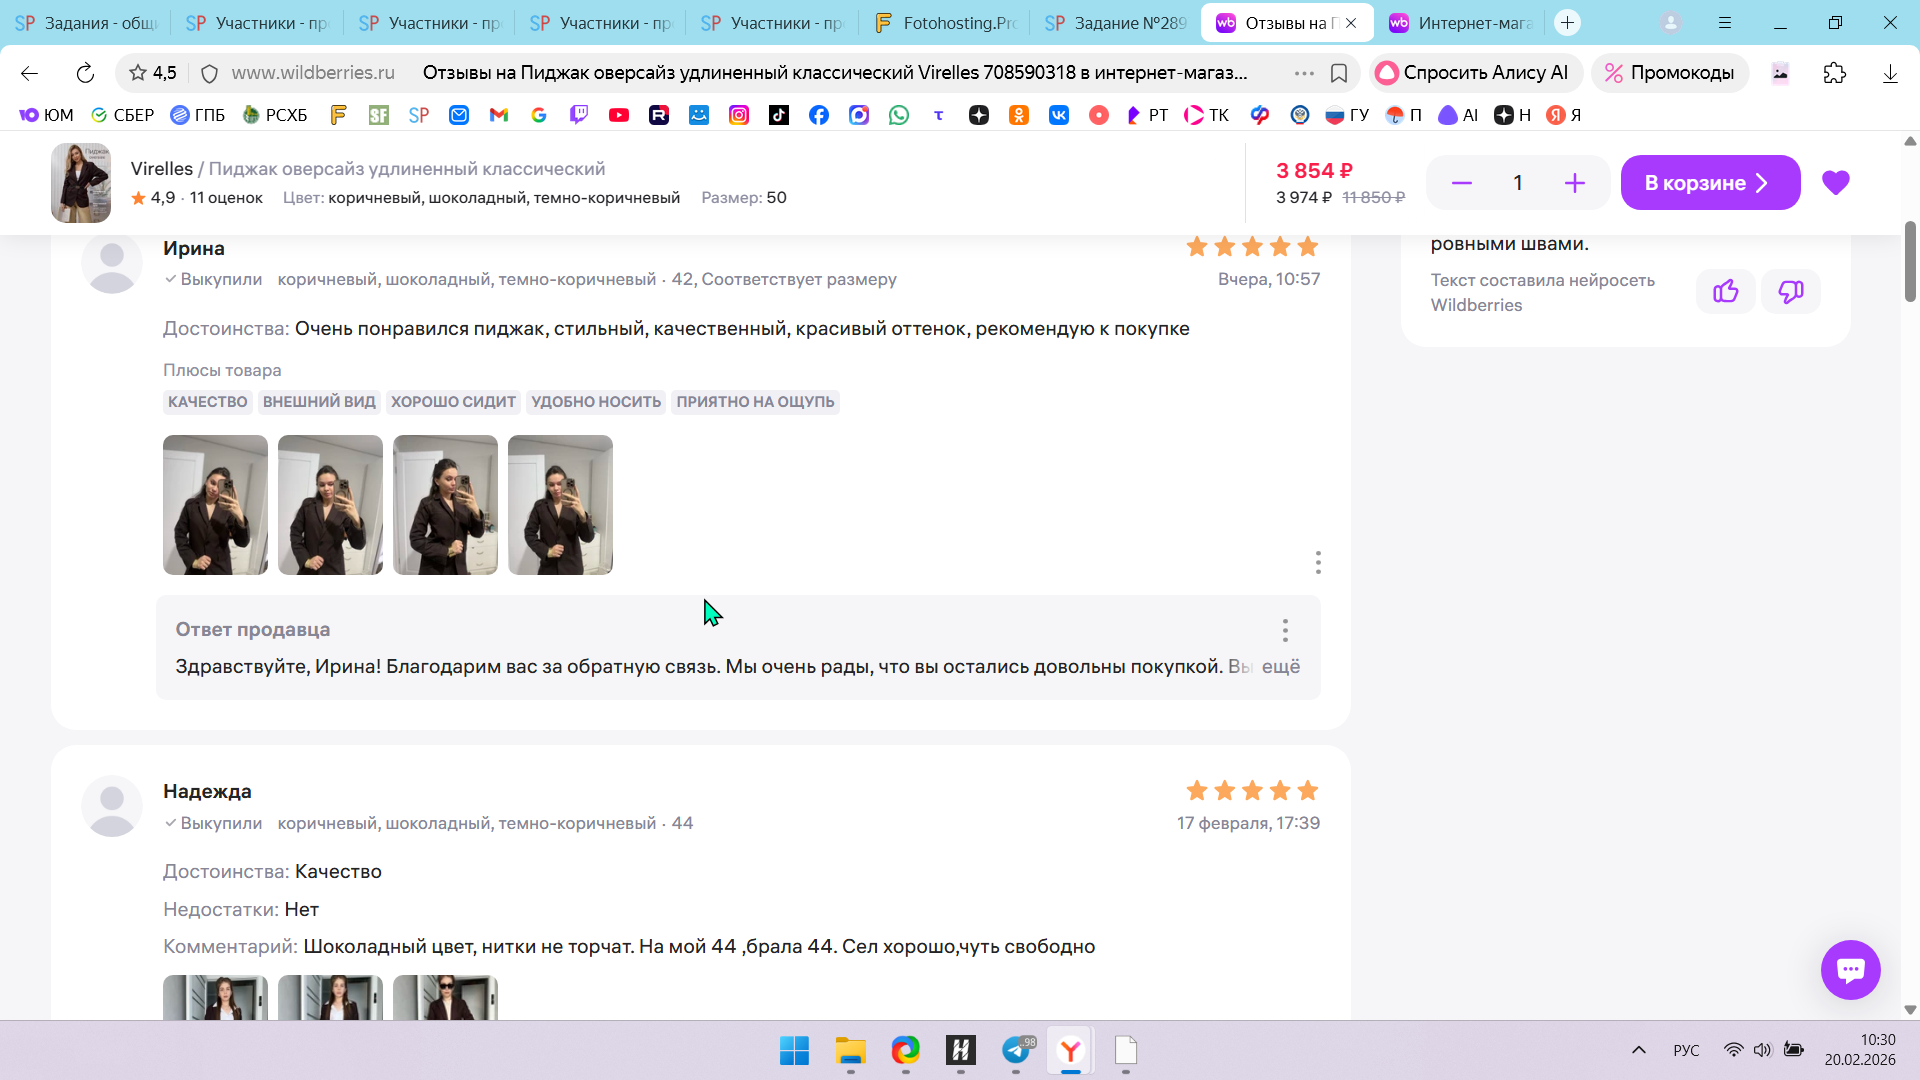Open the browser extensions puzzle icon

pos(1835,73)
